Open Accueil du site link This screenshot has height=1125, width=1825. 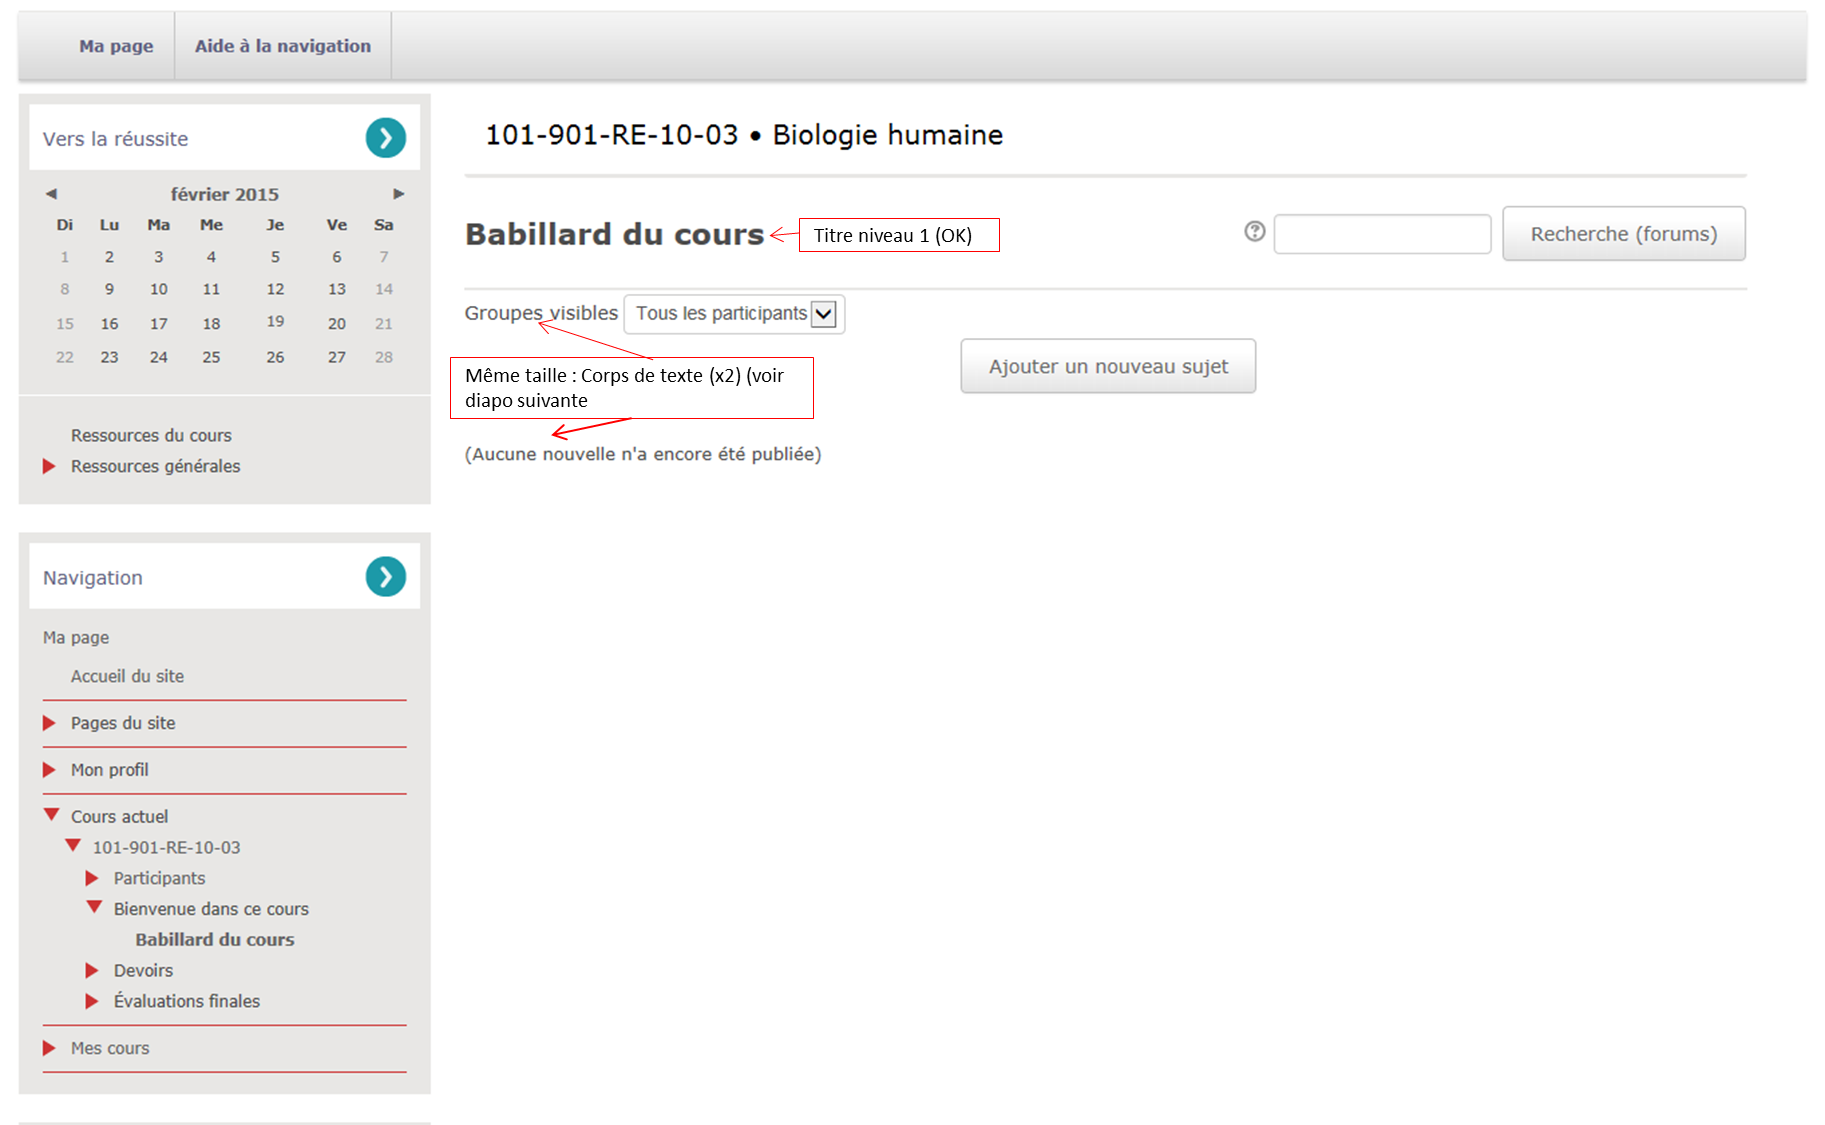coord(127,676)
